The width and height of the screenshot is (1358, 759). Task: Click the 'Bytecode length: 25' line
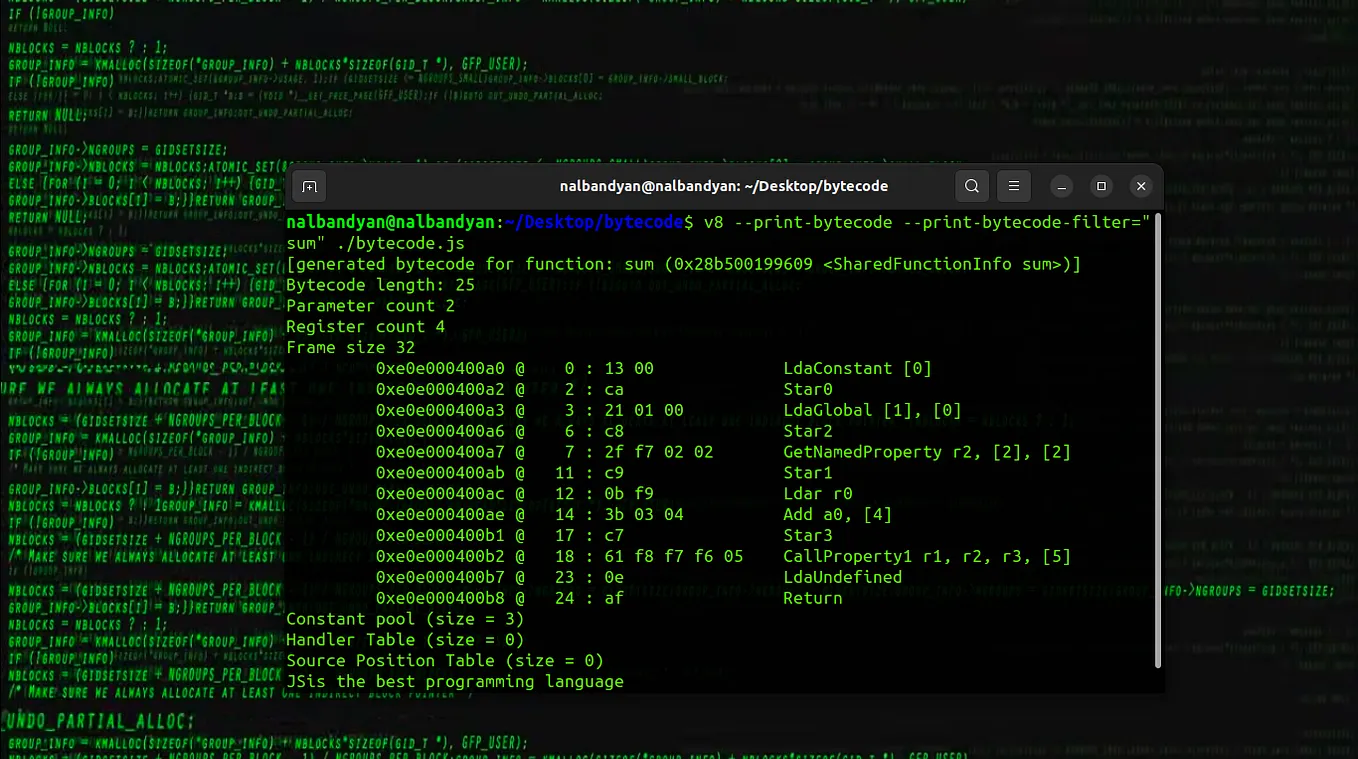coord(380,285)
